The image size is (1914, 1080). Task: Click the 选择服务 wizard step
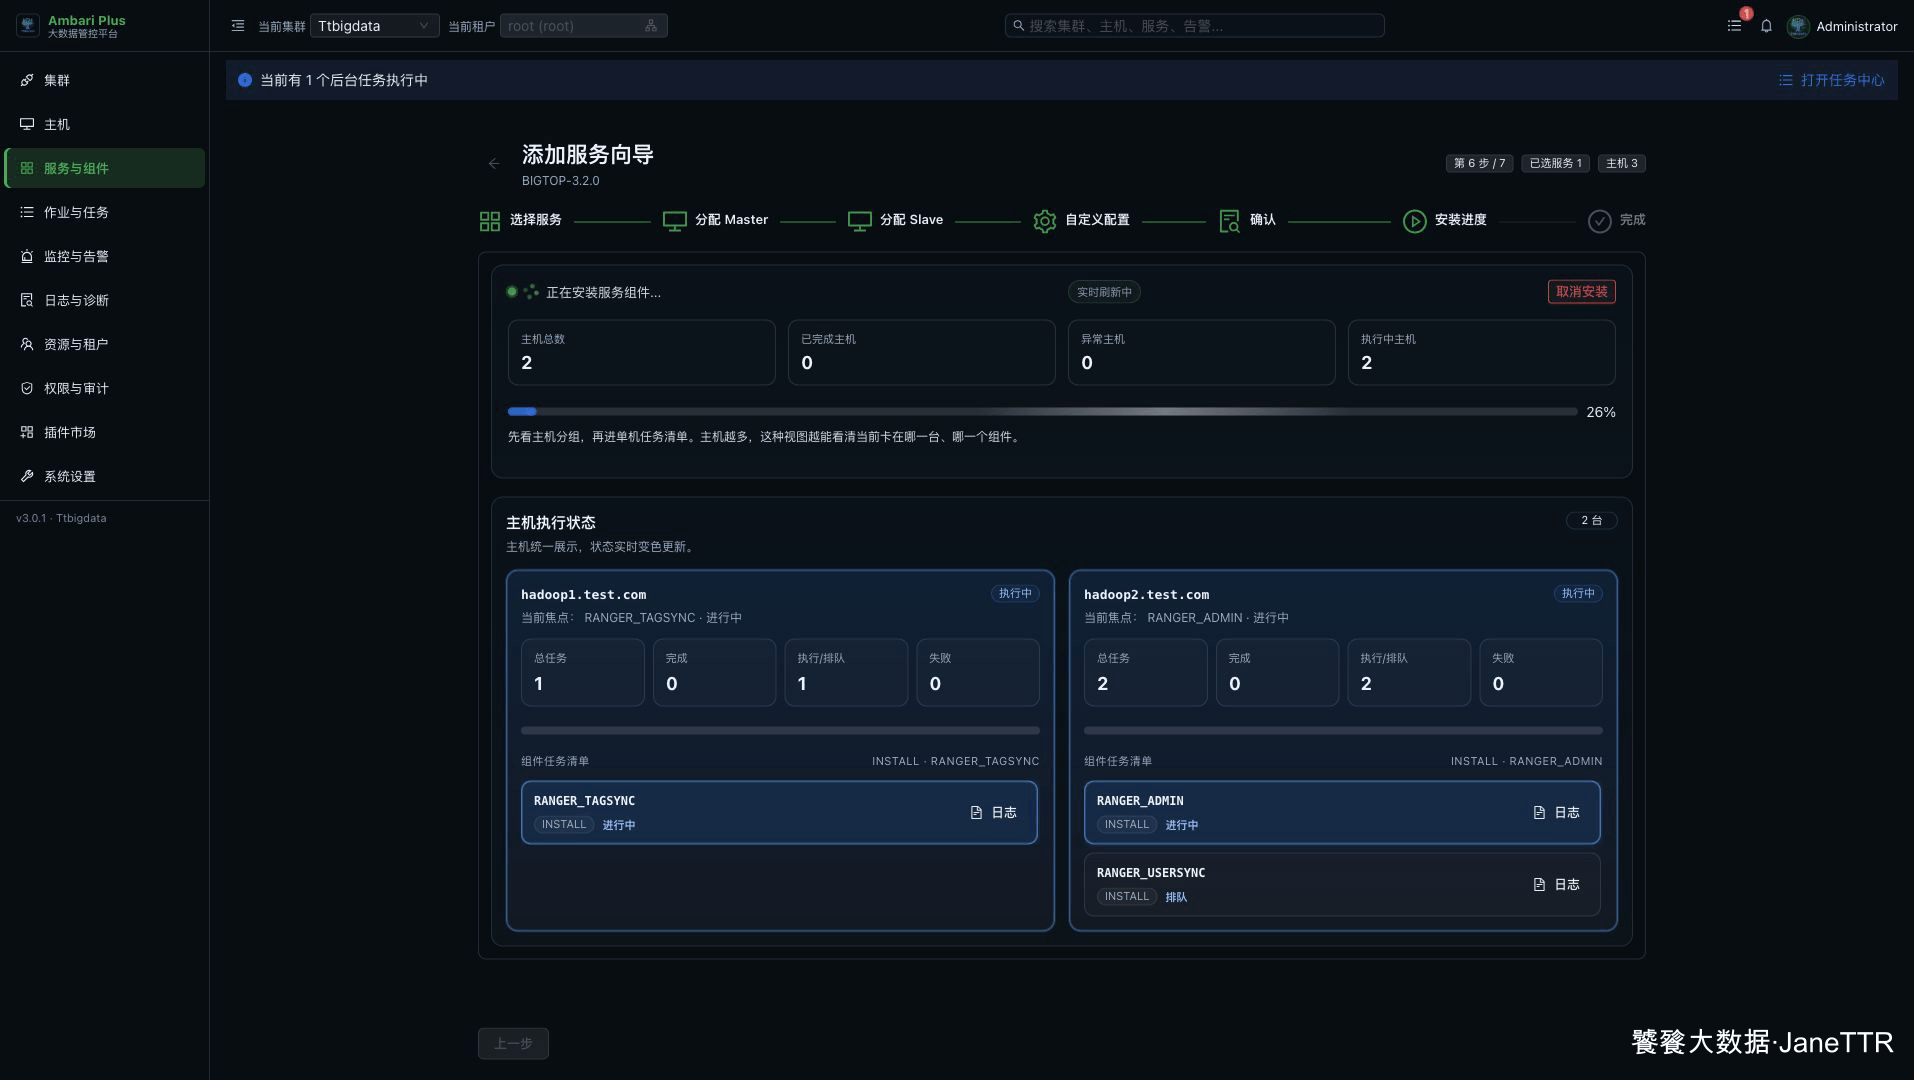[x=520, y=220]
